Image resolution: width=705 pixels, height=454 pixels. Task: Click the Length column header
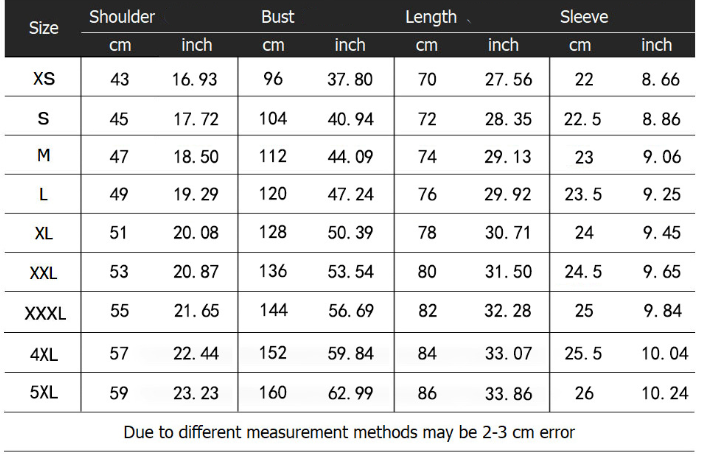pyautogui.click(x=431, y=17)
